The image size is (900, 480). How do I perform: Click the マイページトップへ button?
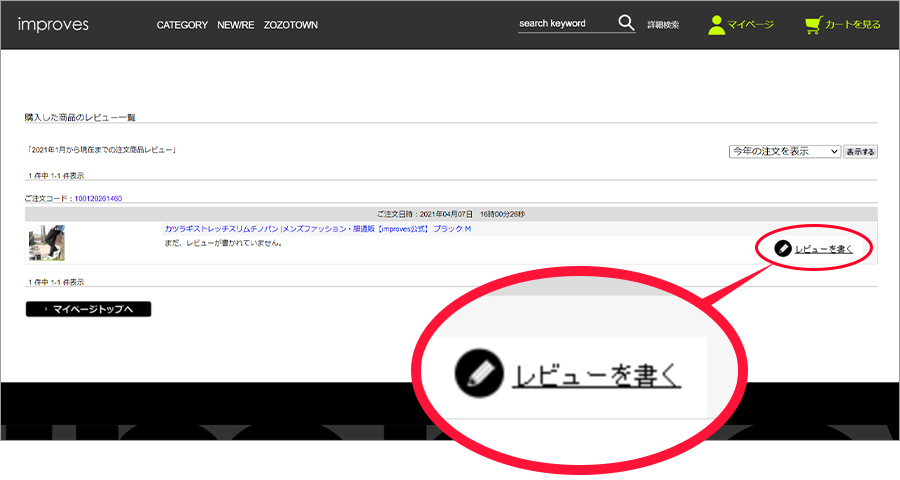[x=88, y=309]
